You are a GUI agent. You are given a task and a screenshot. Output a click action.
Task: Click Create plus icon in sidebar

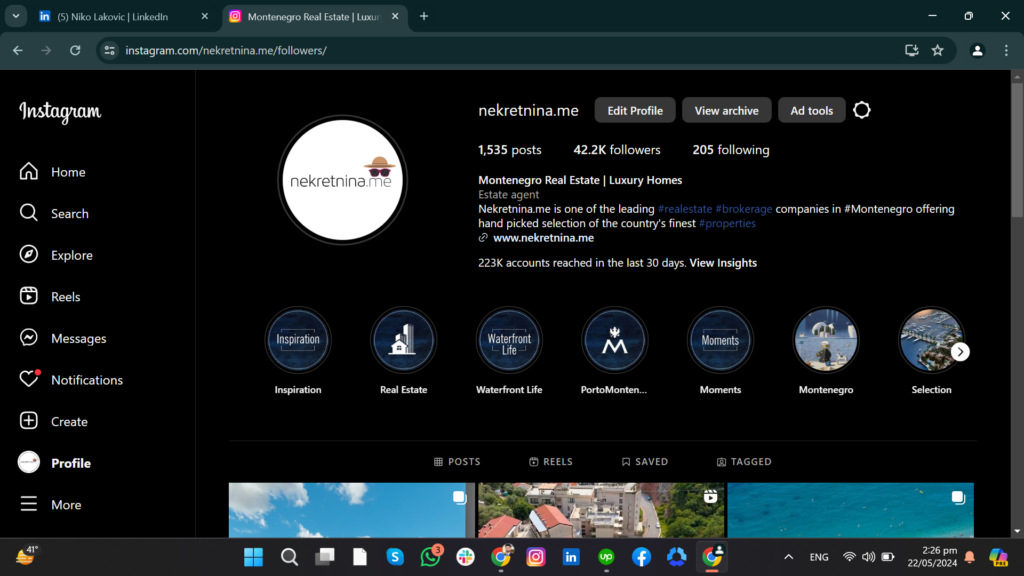click(29, 421)
